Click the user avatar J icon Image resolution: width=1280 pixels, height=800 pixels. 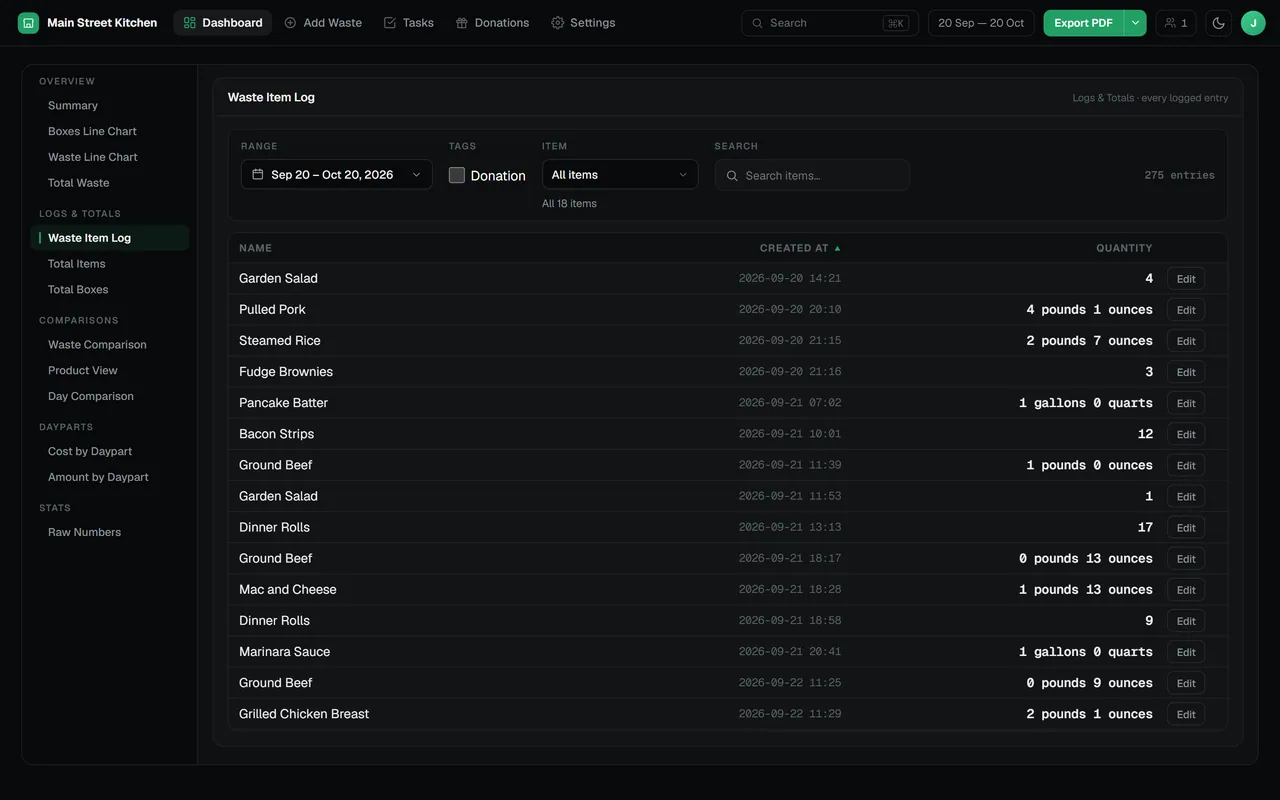[x=1253, y=23]
